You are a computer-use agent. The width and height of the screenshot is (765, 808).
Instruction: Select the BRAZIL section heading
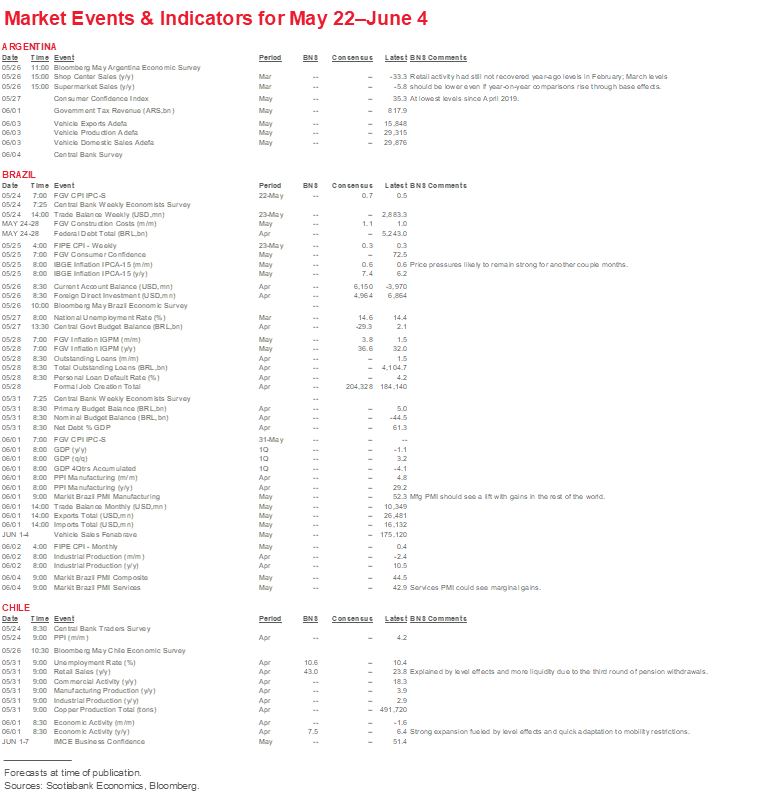pos(19,174)
